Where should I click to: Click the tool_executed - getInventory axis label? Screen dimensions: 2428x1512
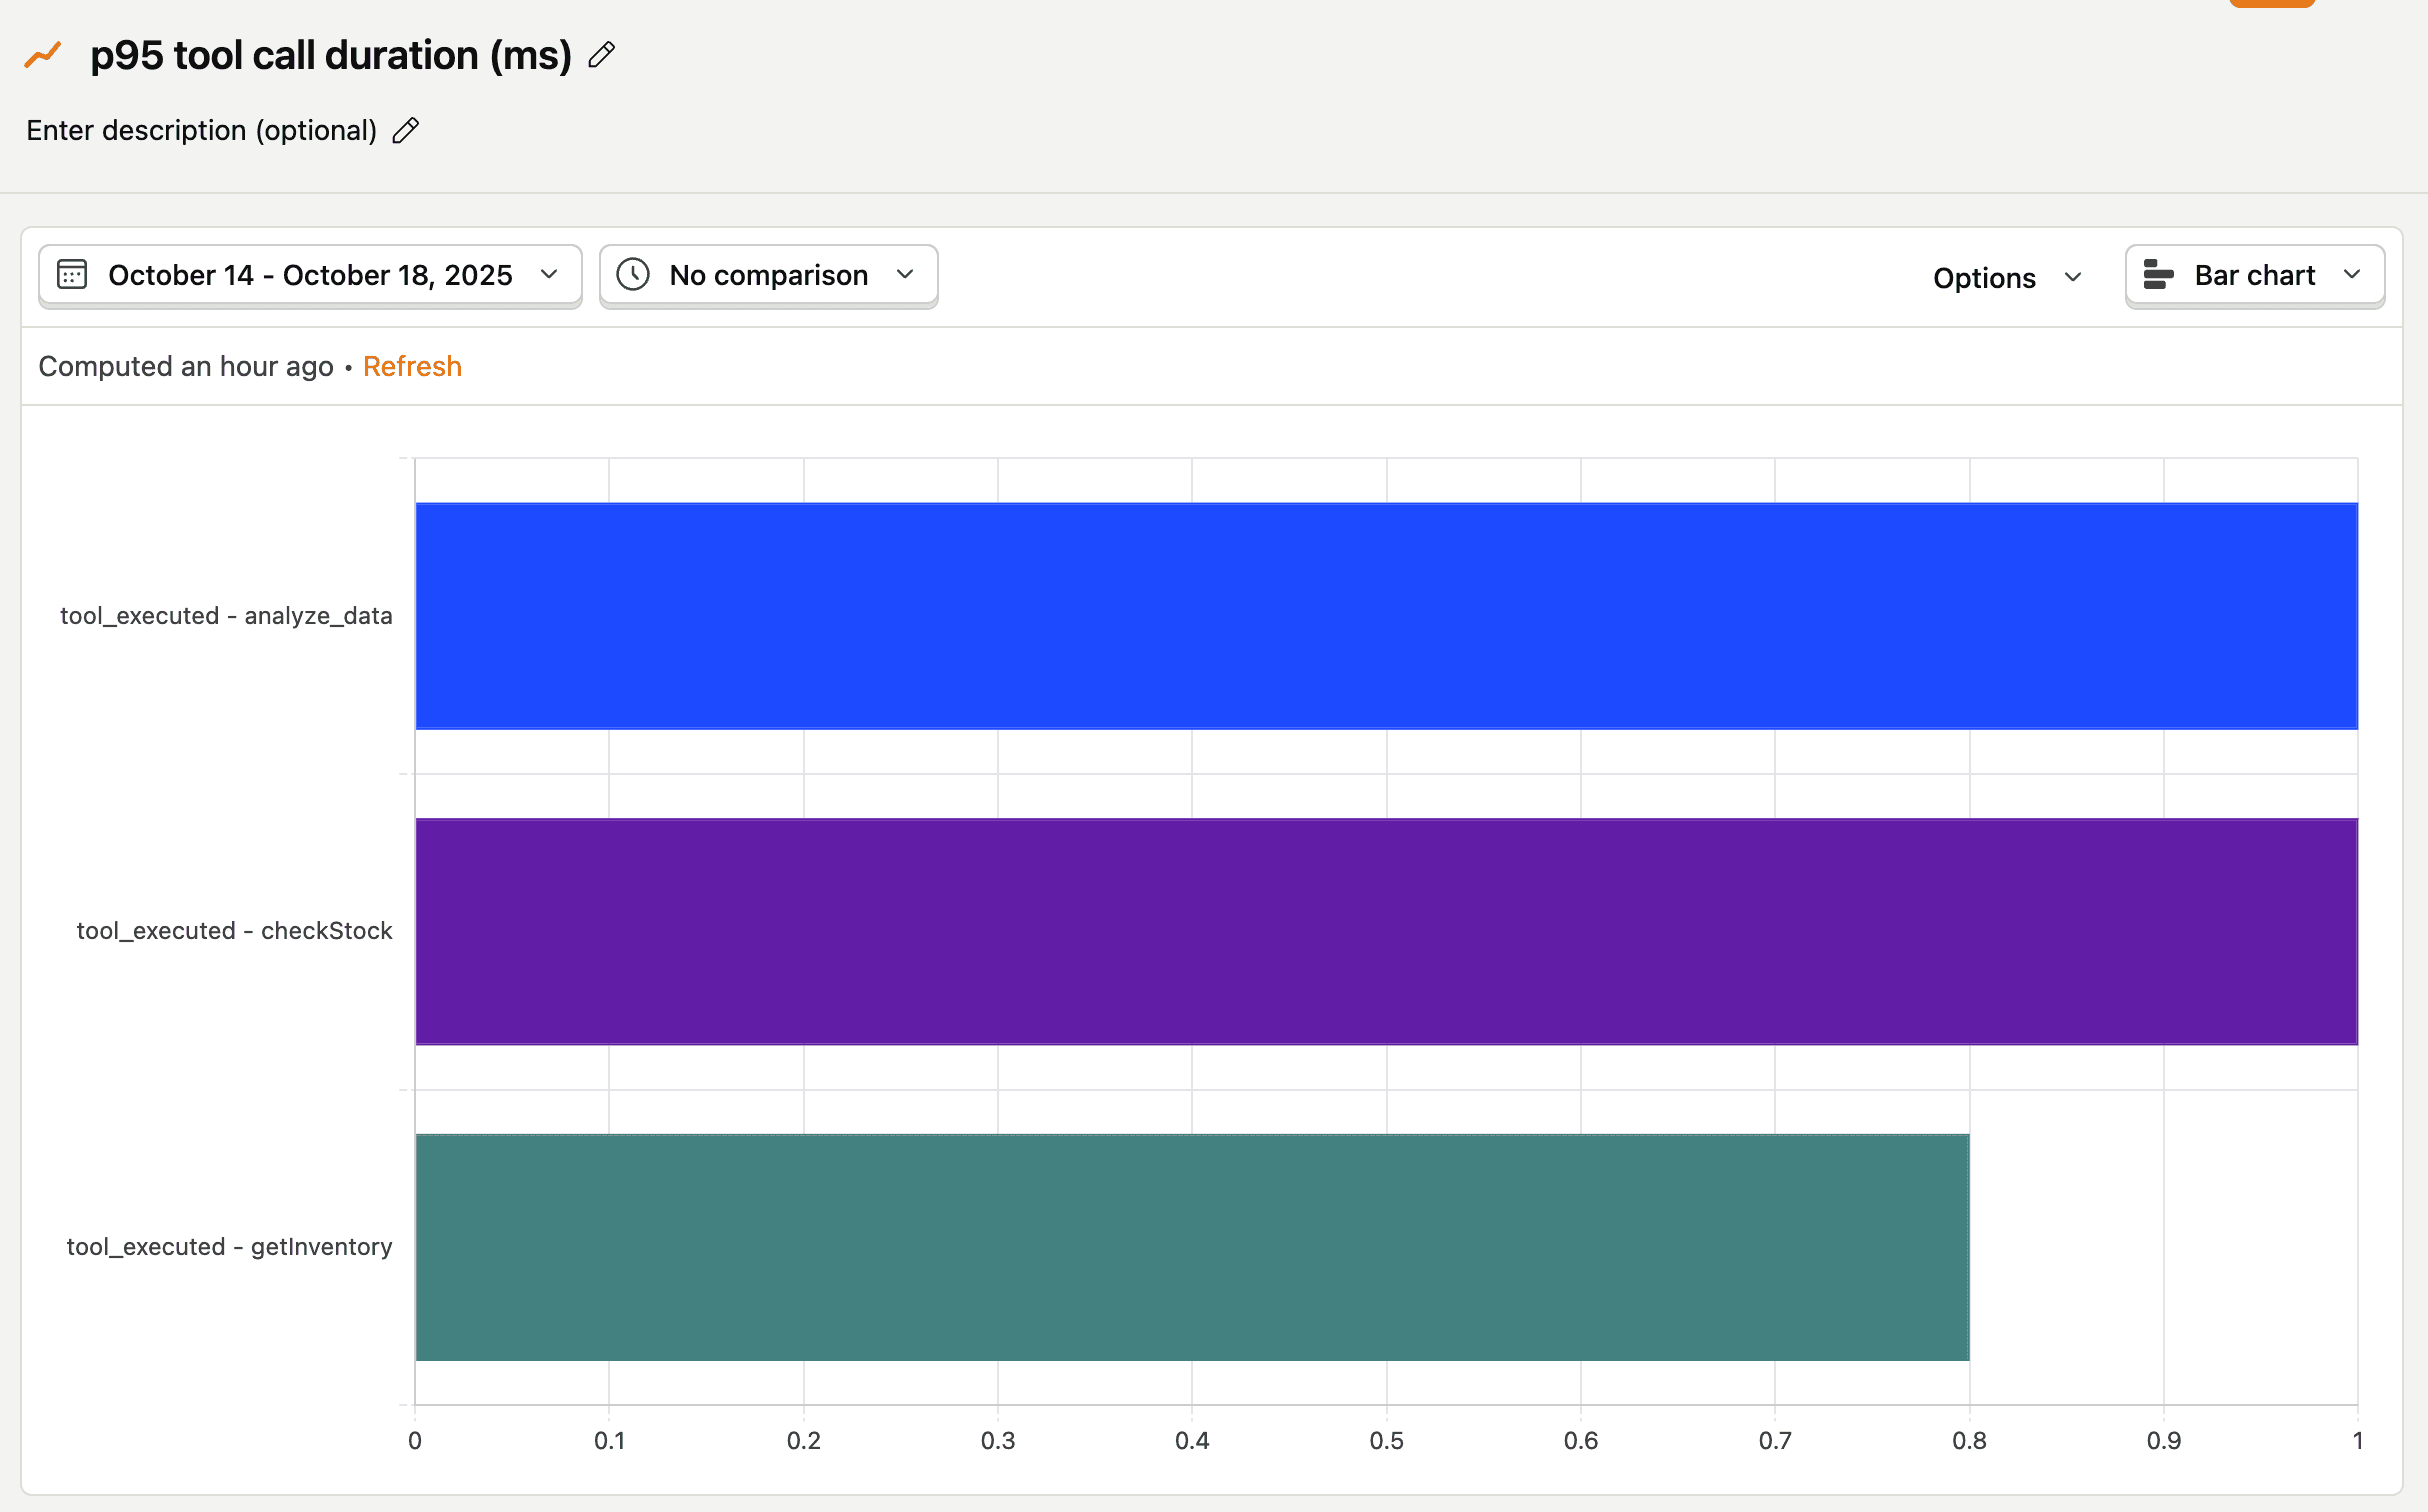[x=229, y=1247]
